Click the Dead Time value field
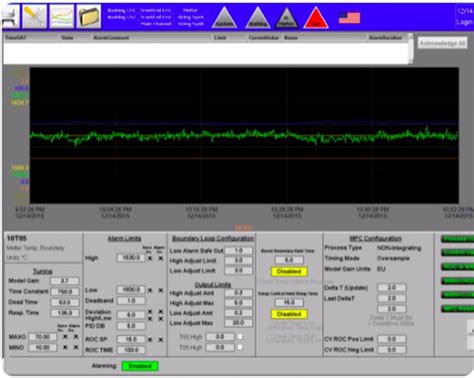 click(x=65, y=302)
